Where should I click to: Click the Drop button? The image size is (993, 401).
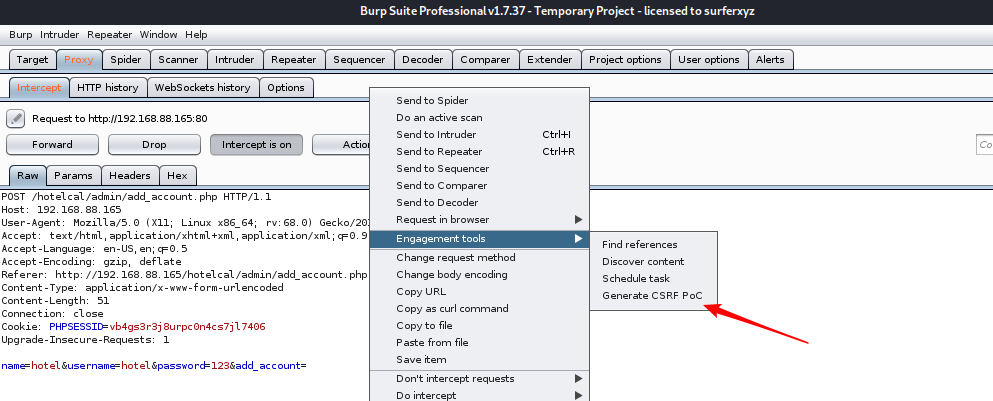pos(154,144)
